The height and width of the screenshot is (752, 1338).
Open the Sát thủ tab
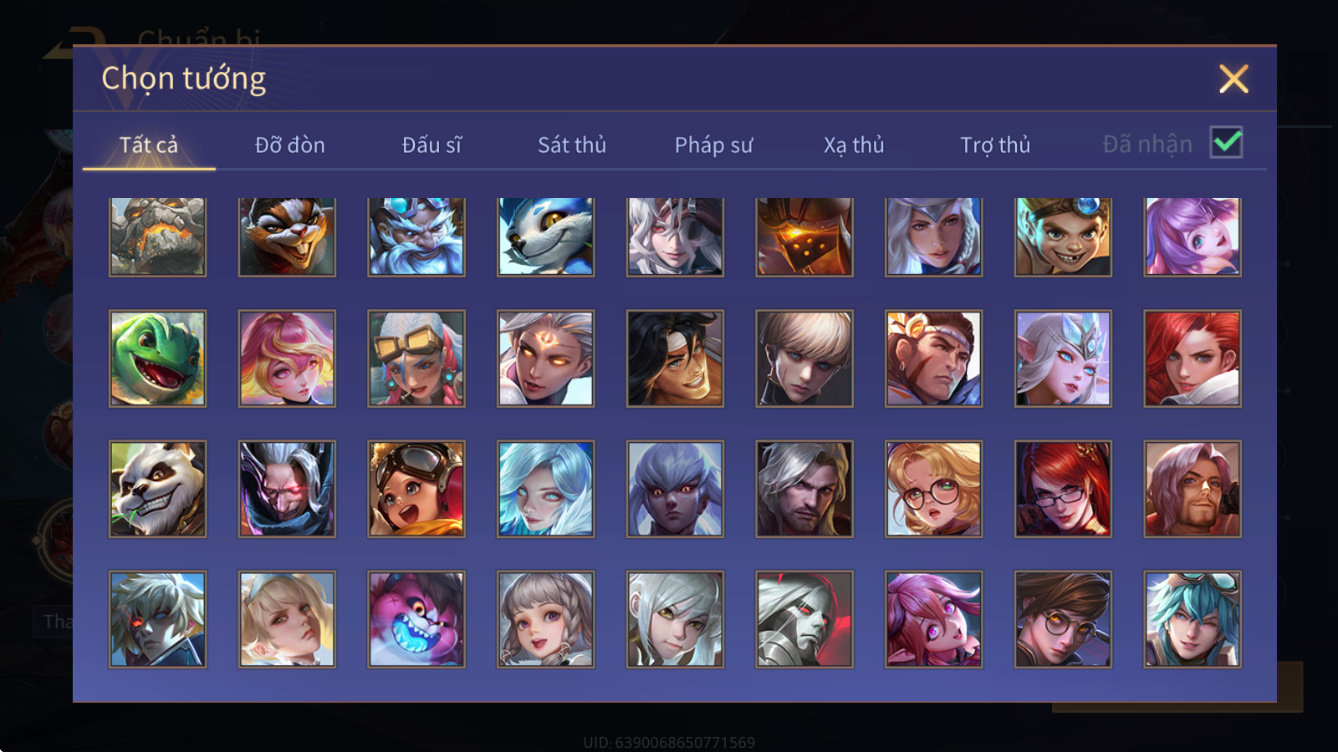tap(572, 145)
